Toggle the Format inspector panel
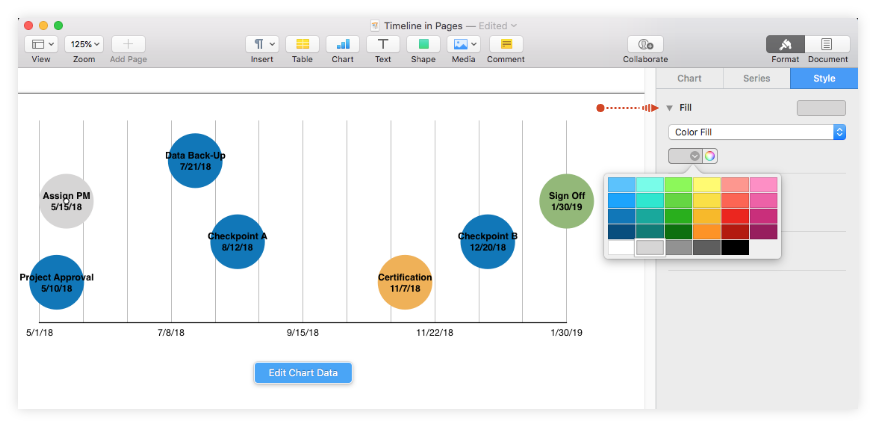Viewport: 876px width, 427px height. [x=786, y=44]
